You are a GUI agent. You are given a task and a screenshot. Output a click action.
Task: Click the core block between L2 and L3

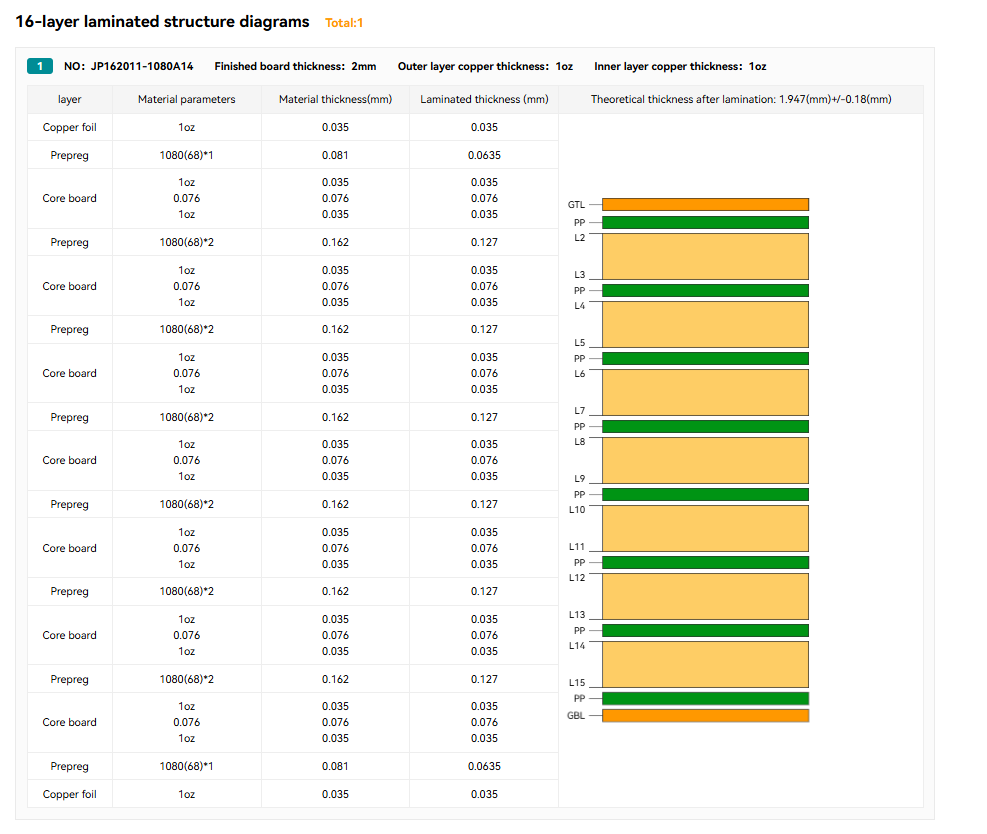(x=705, y=256)
